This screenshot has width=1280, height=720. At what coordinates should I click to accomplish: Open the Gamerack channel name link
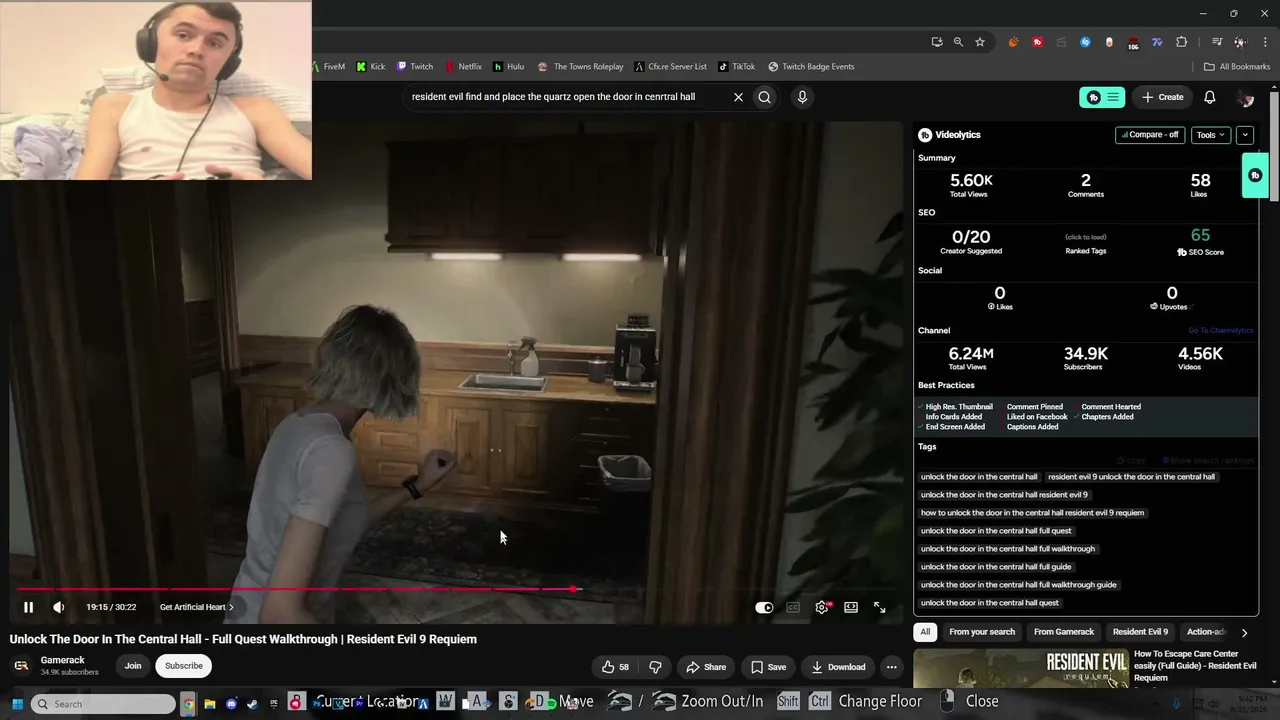[63, 660]
